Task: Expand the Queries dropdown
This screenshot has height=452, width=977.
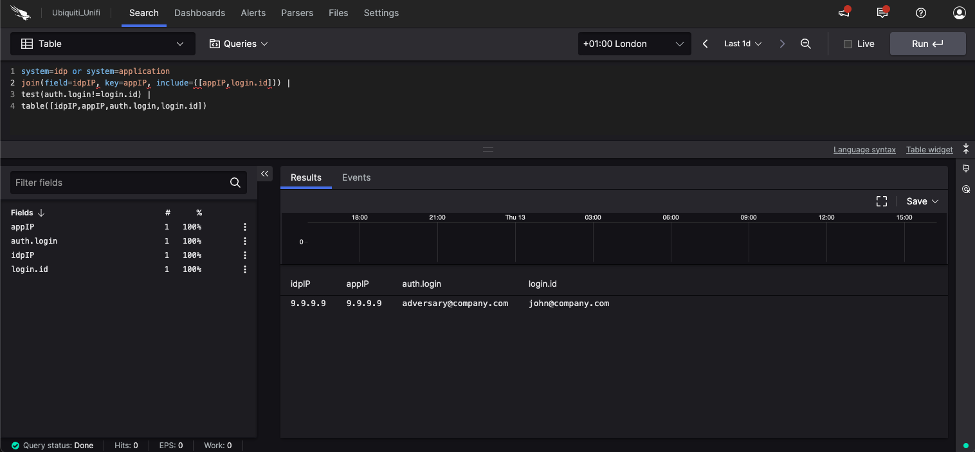Action: pyautogui.click(x=239, y=44)
